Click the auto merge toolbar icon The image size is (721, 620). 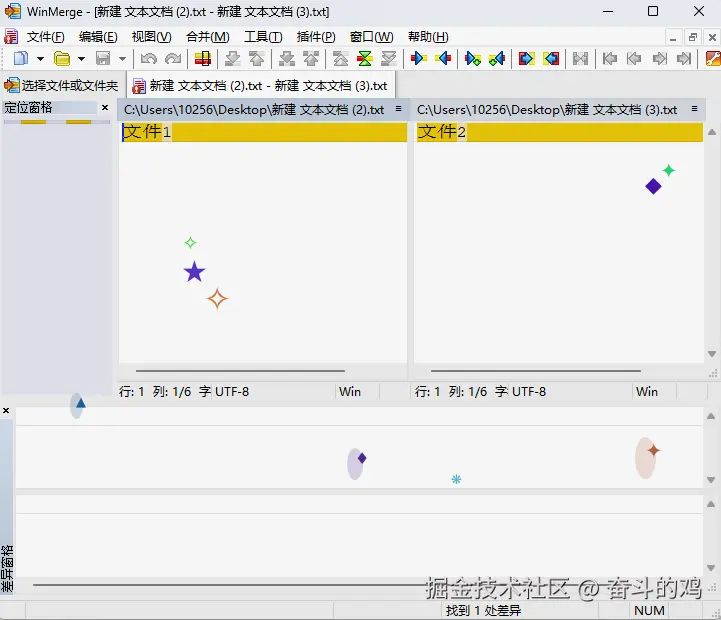[580, 58]
